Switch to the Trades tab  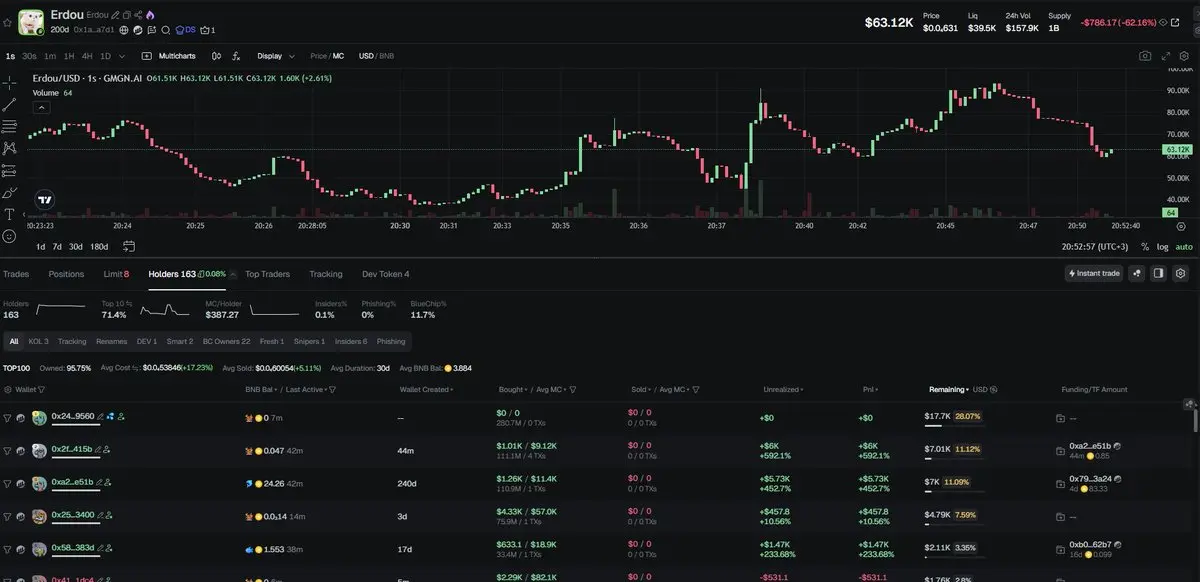click(x=16, y=274)
